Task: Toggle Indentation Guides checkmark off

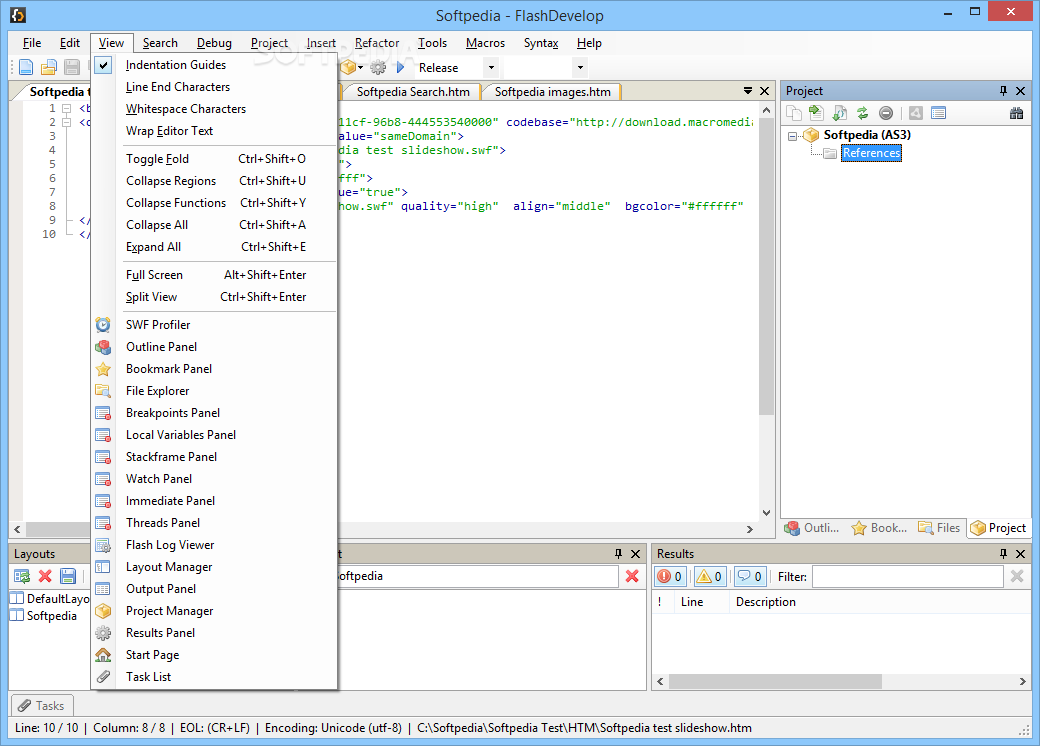Action: 214,64
